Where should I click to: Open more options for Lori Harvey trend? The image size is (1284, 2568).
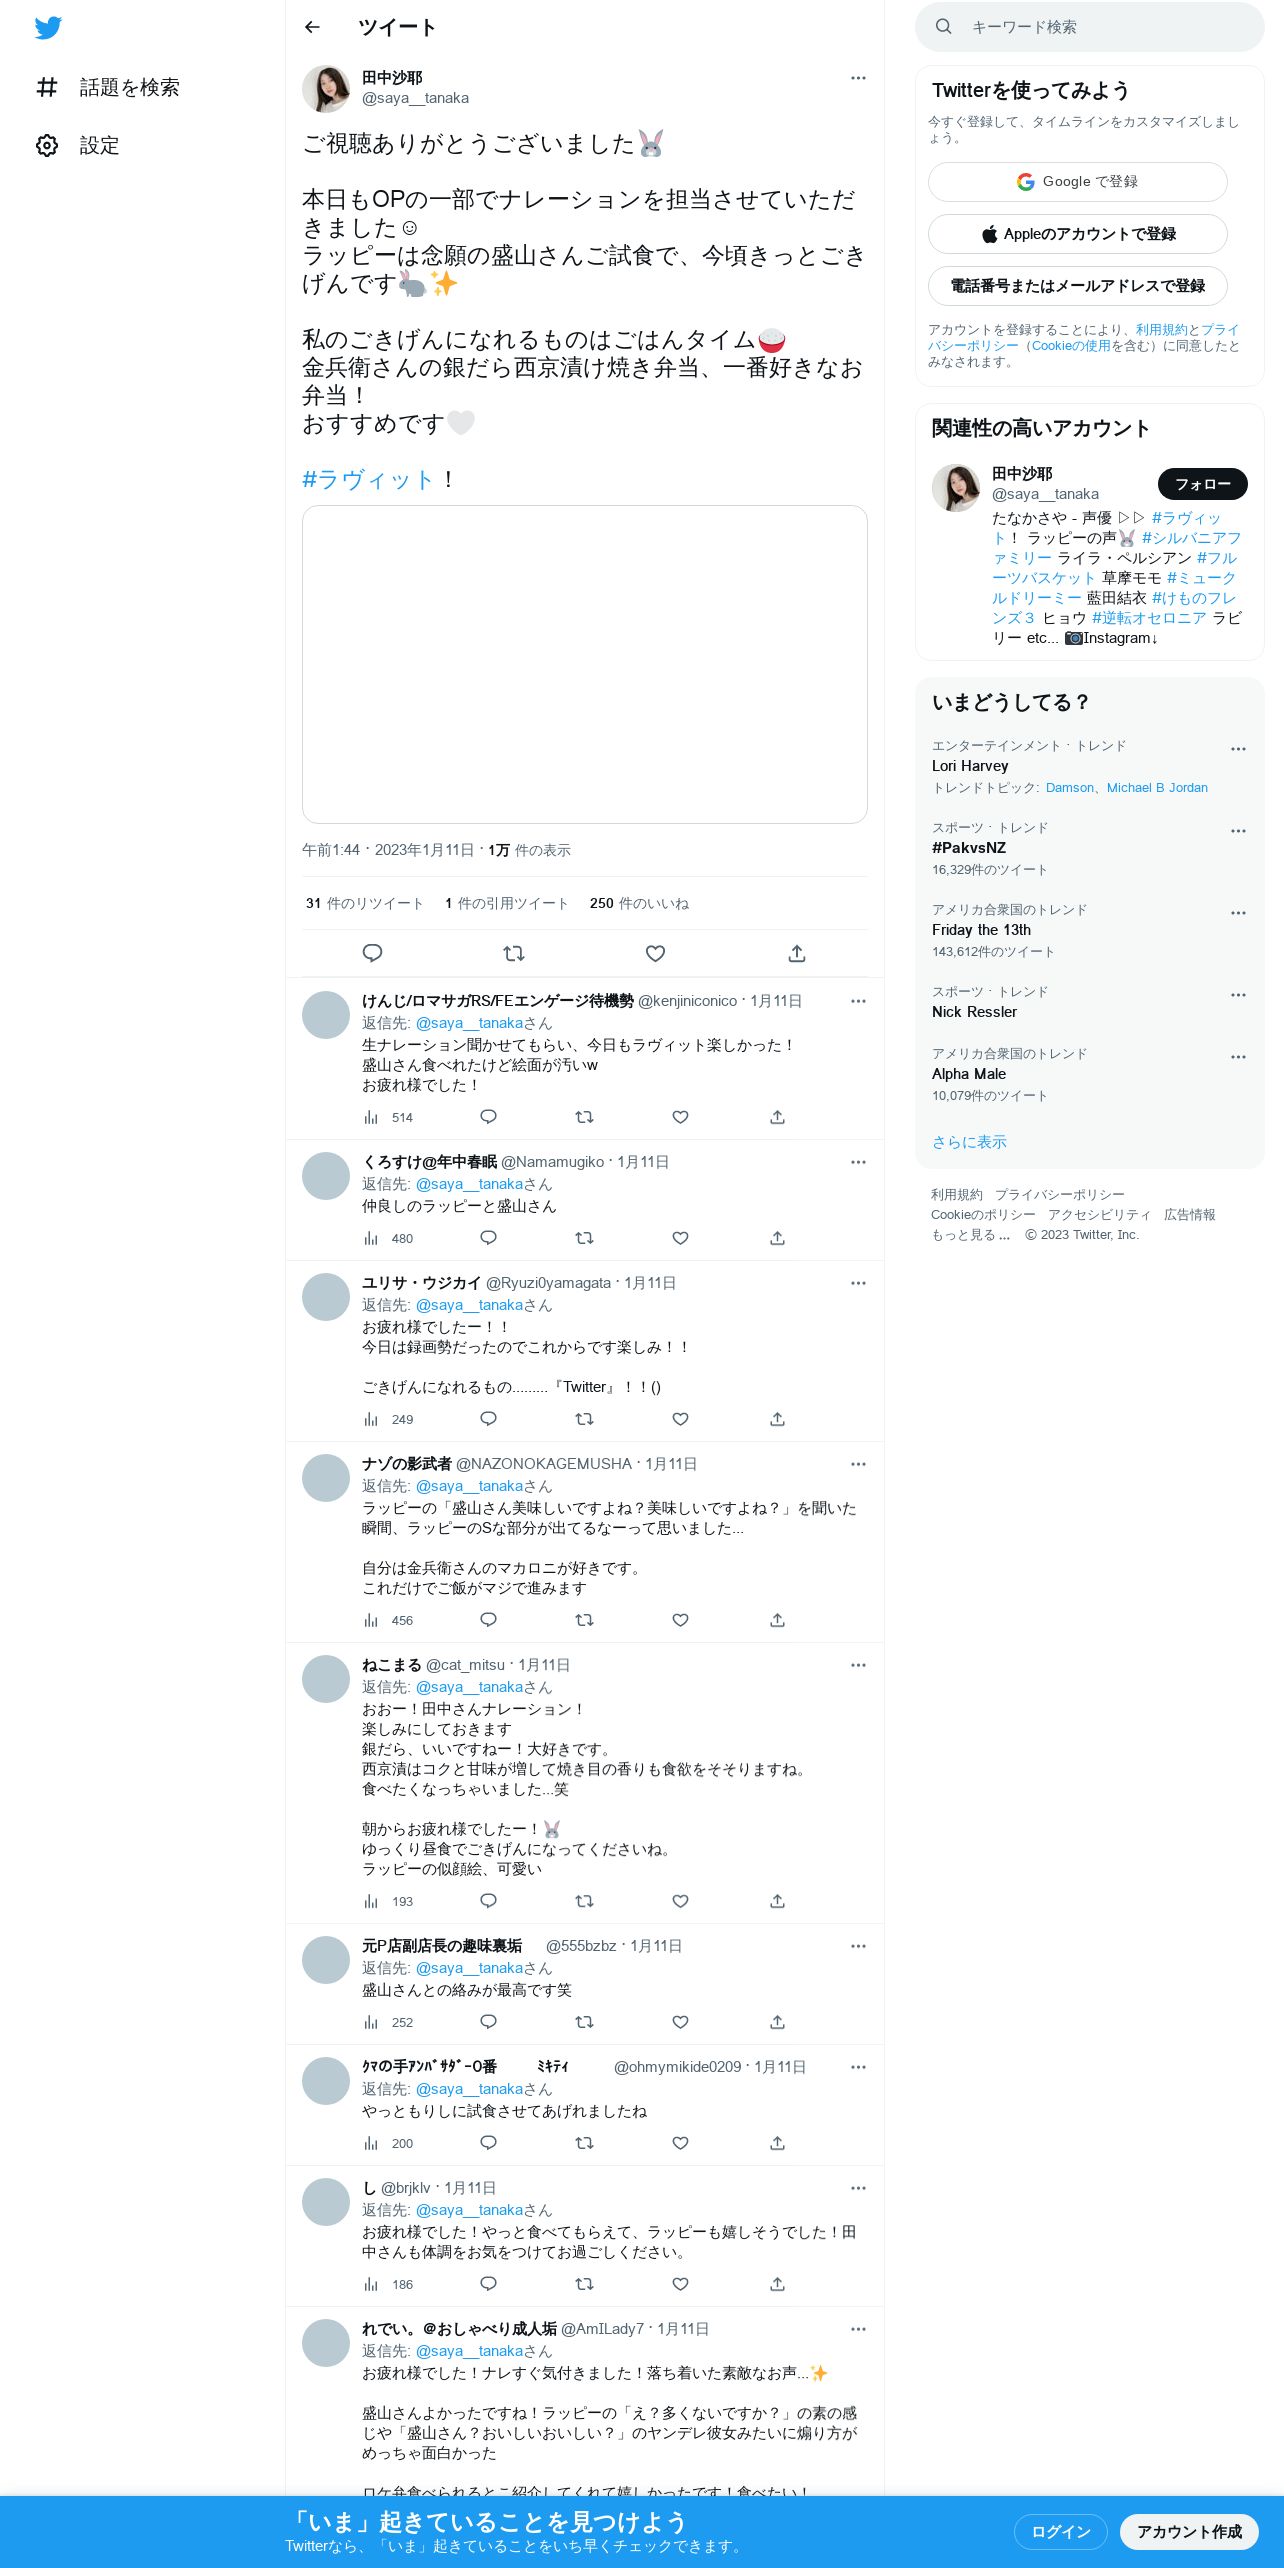(x=1238, y=749)
